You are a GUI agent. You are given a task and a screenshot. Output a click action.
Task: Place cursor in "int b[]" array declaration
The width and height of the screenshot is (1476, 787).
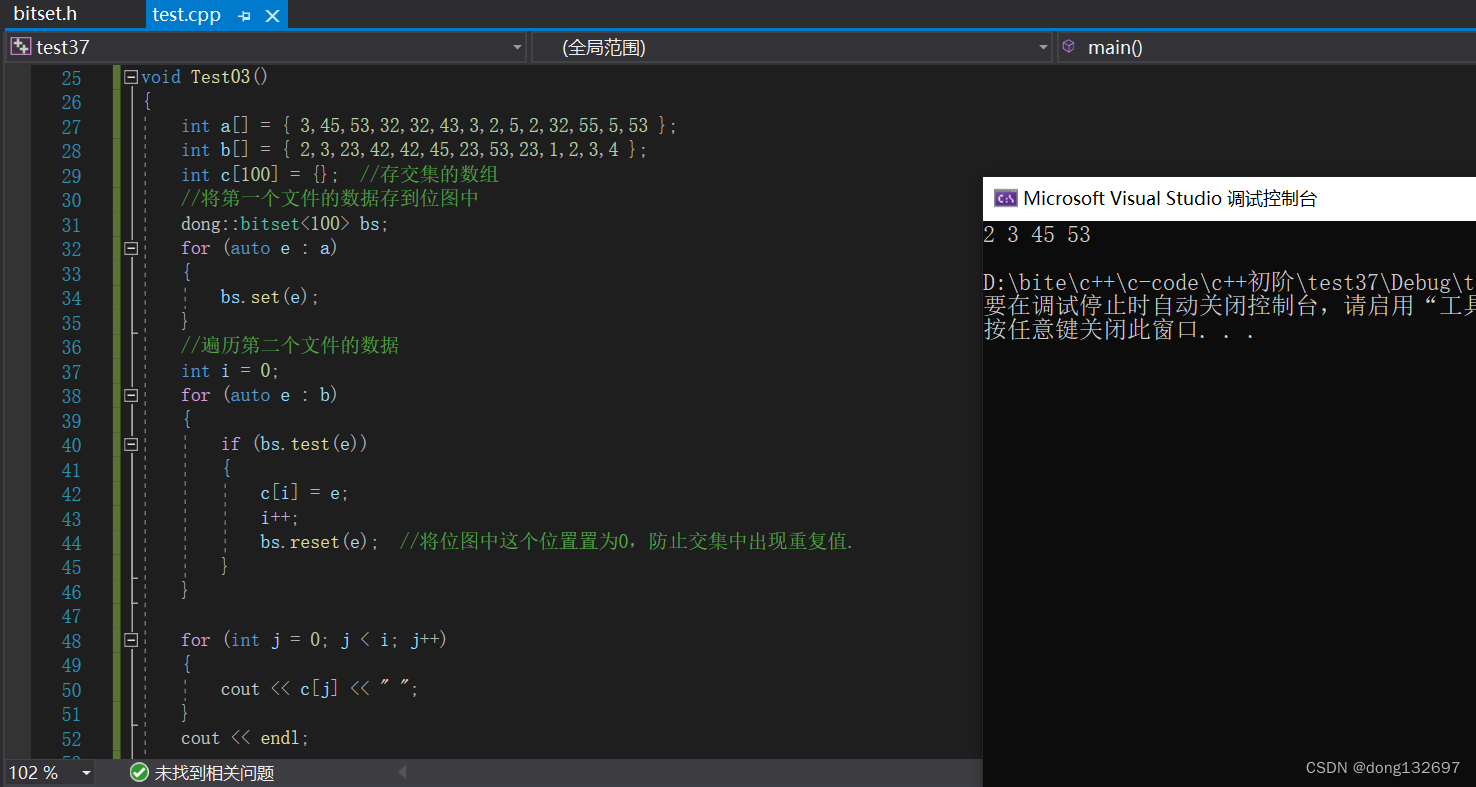414,150
